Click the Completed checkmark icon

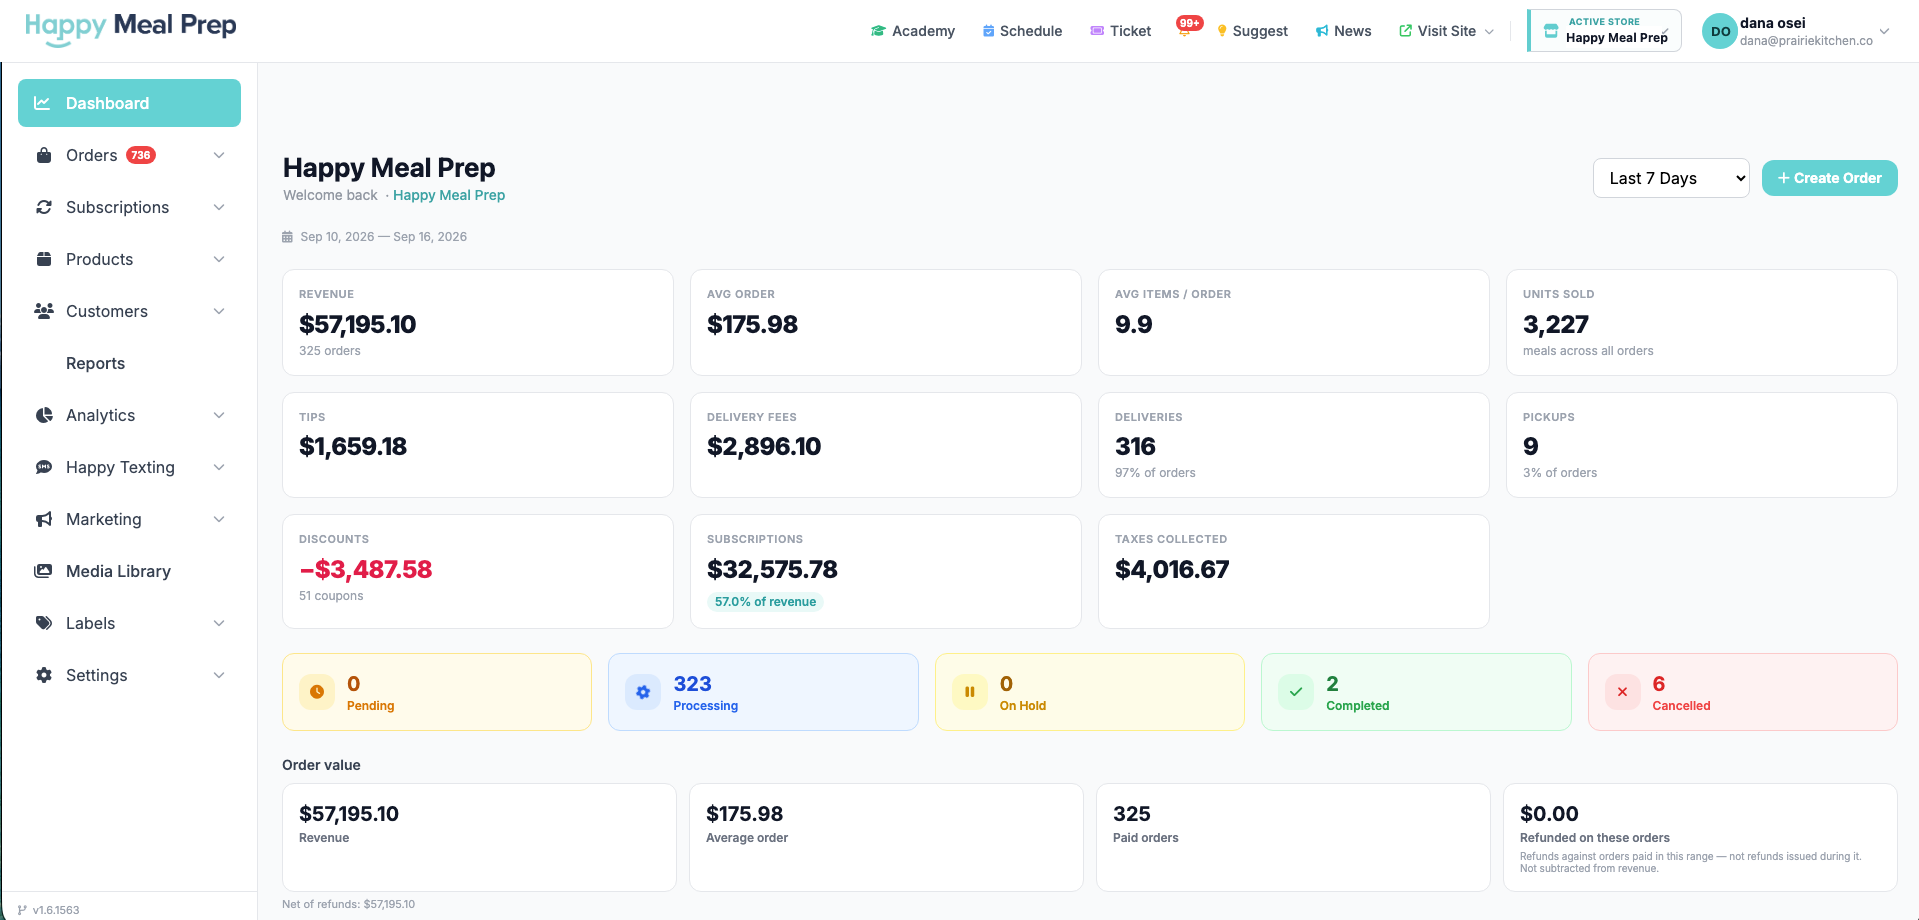tap(1296, 692)
